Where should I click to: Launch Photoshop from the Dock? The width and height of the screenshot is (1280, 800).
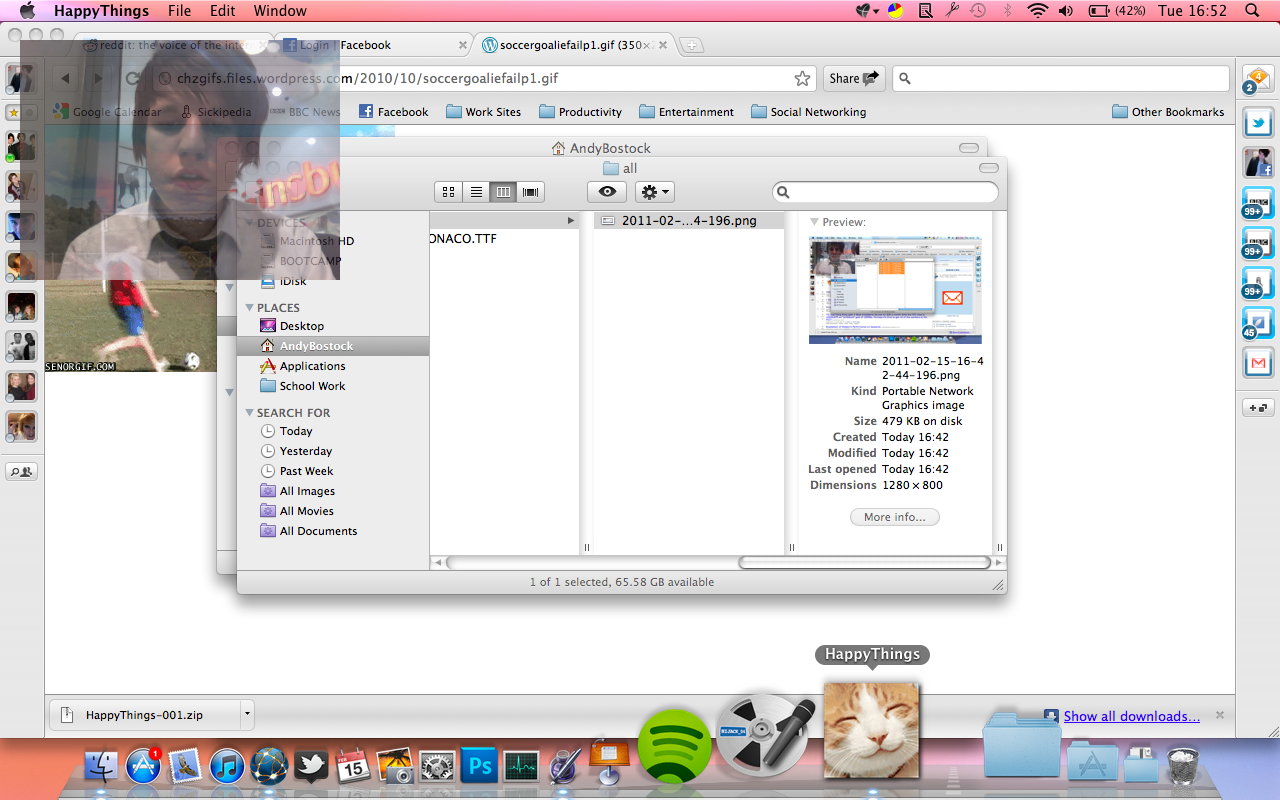[x=479, y=767]
